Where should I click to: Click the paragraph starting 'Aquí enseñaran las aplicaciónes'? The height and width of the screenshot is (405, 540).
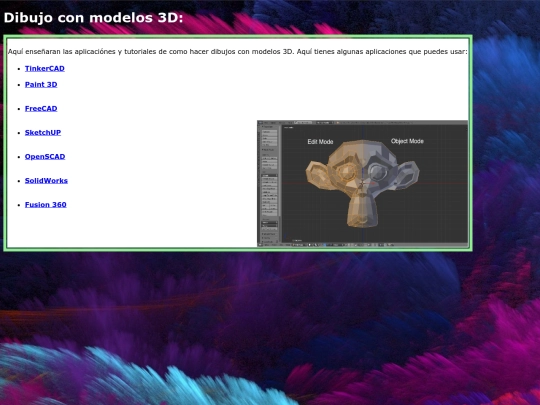point(238,52)
